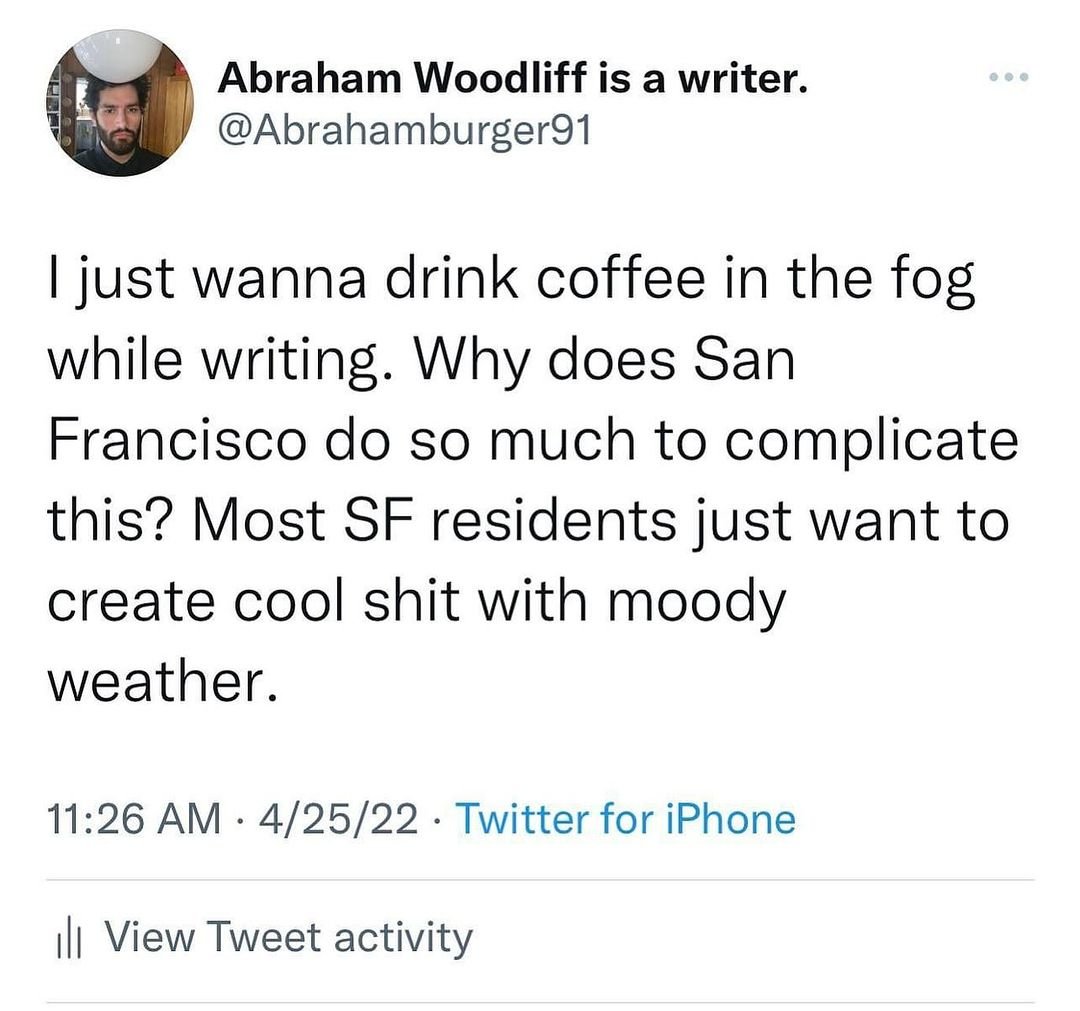Open the @Abrahamburger91 handle
Viewport: 1080px width, 1011px height.
pos(404,130)
